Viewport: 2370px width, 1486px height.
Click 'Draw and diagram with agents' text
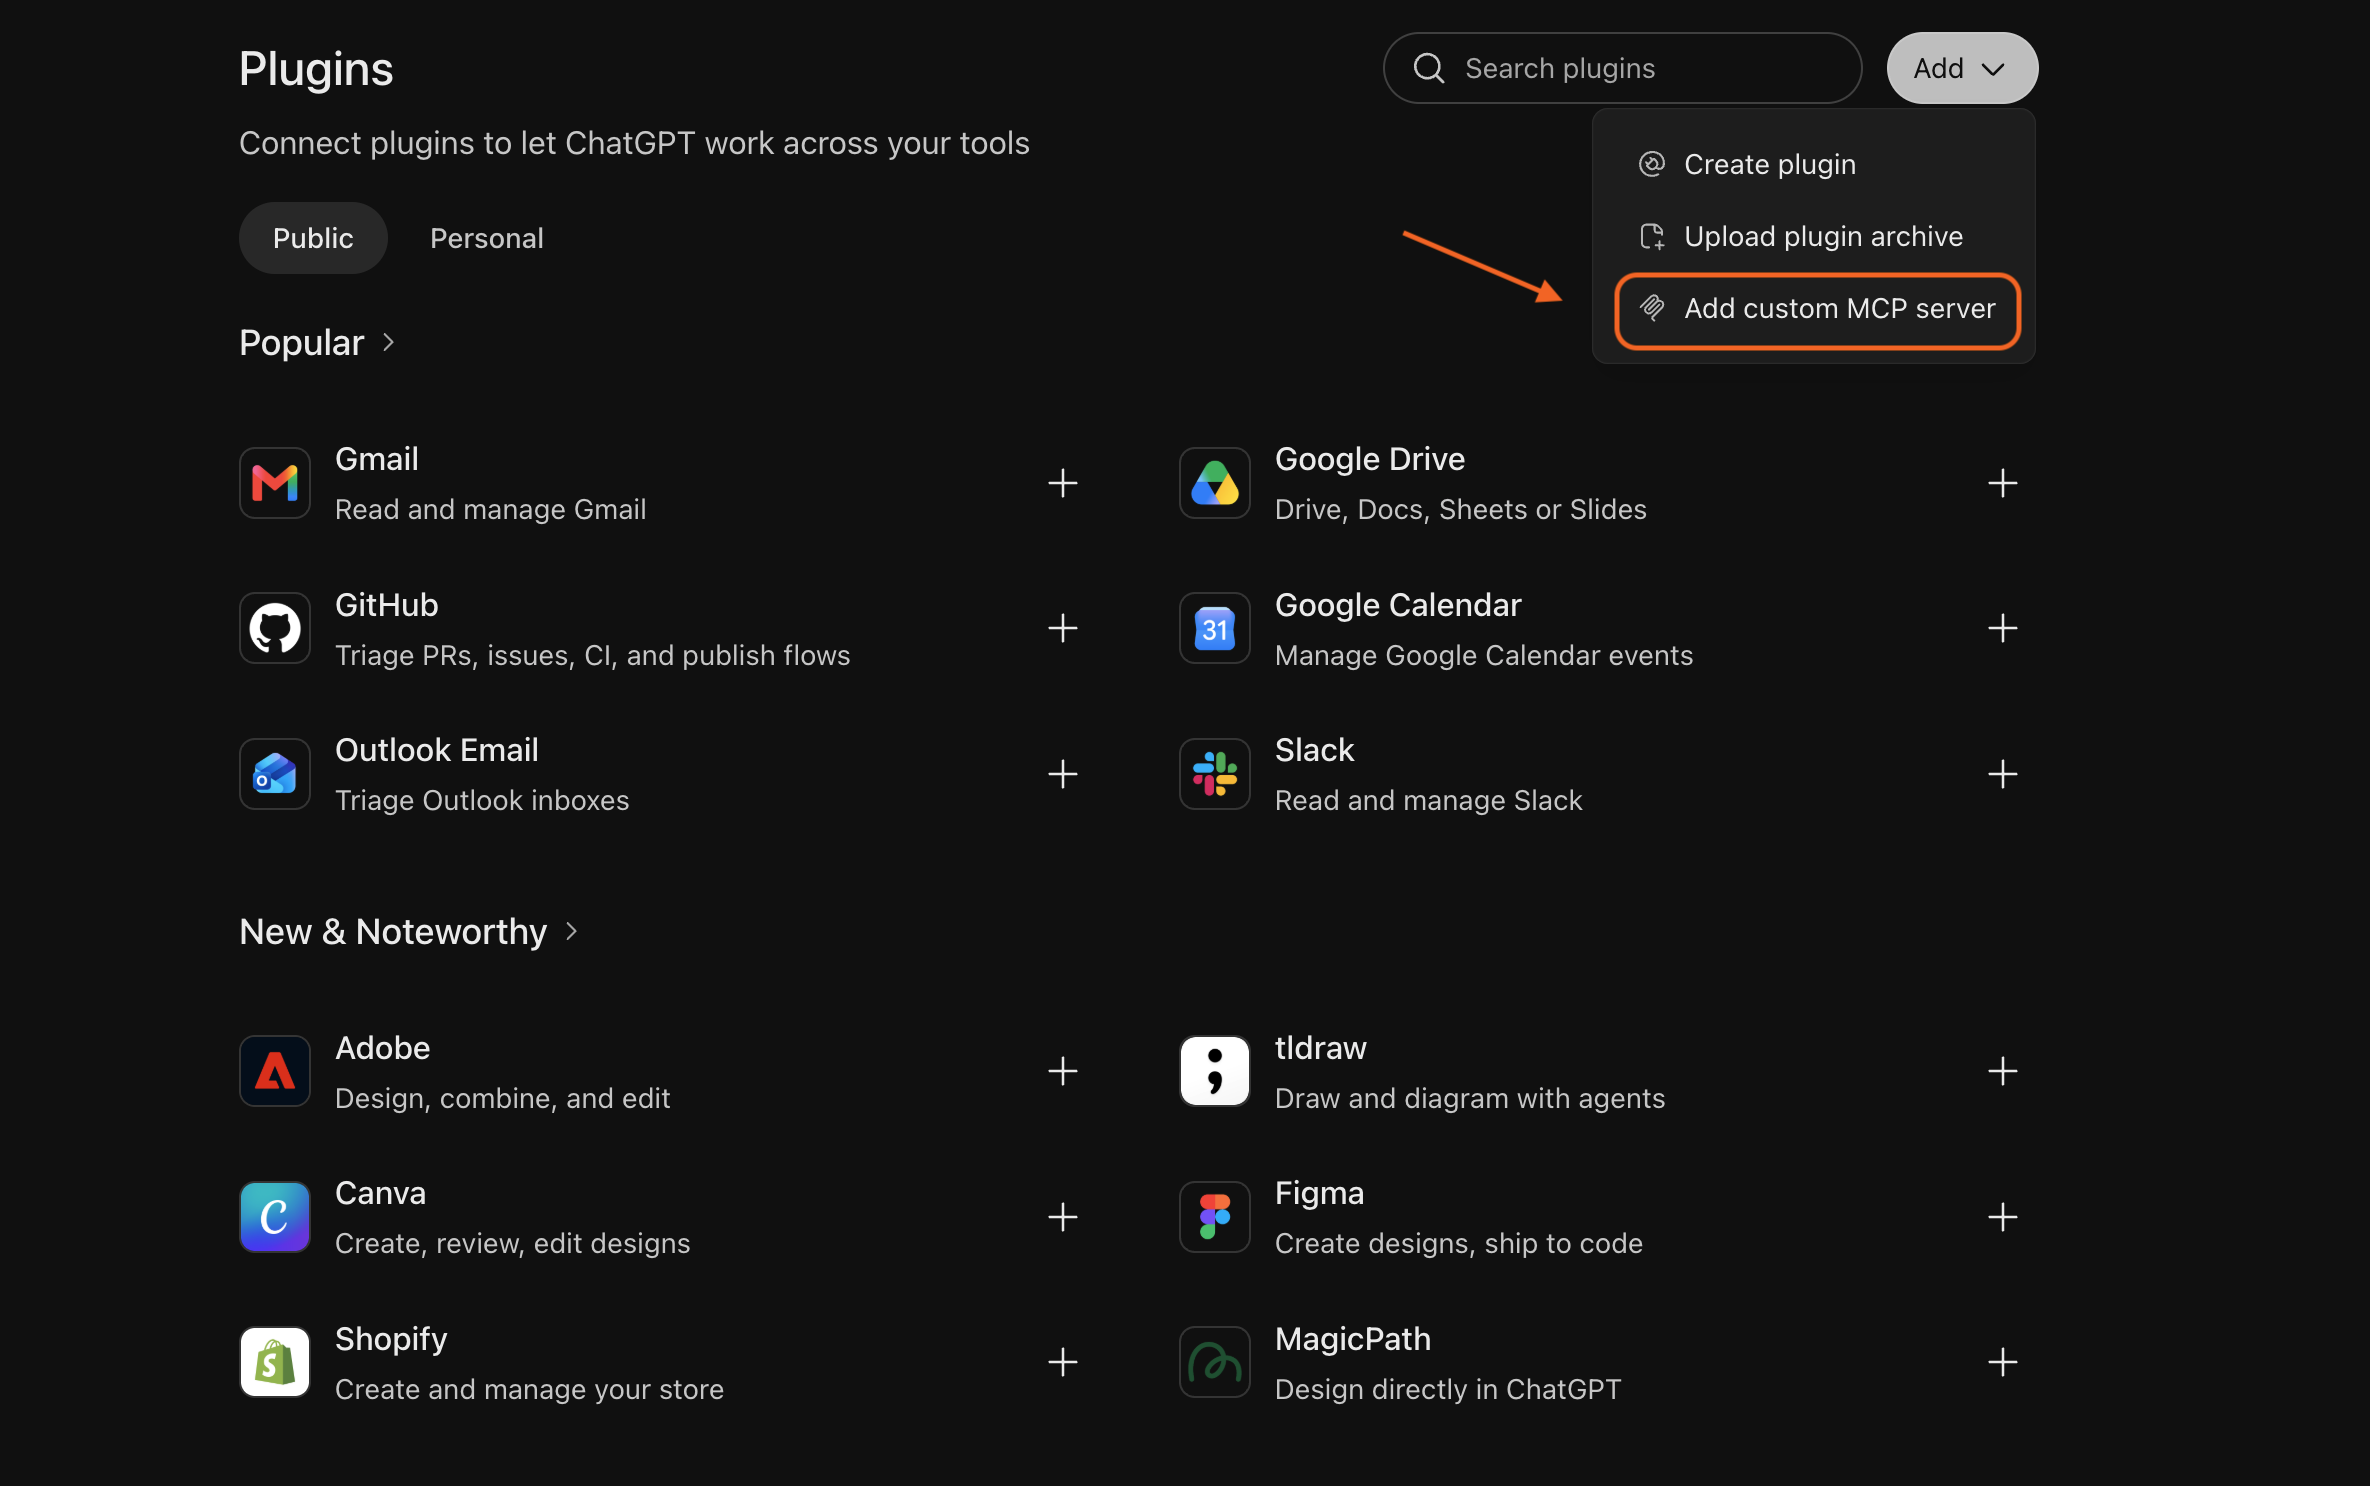click(x=1470, y=1098)
